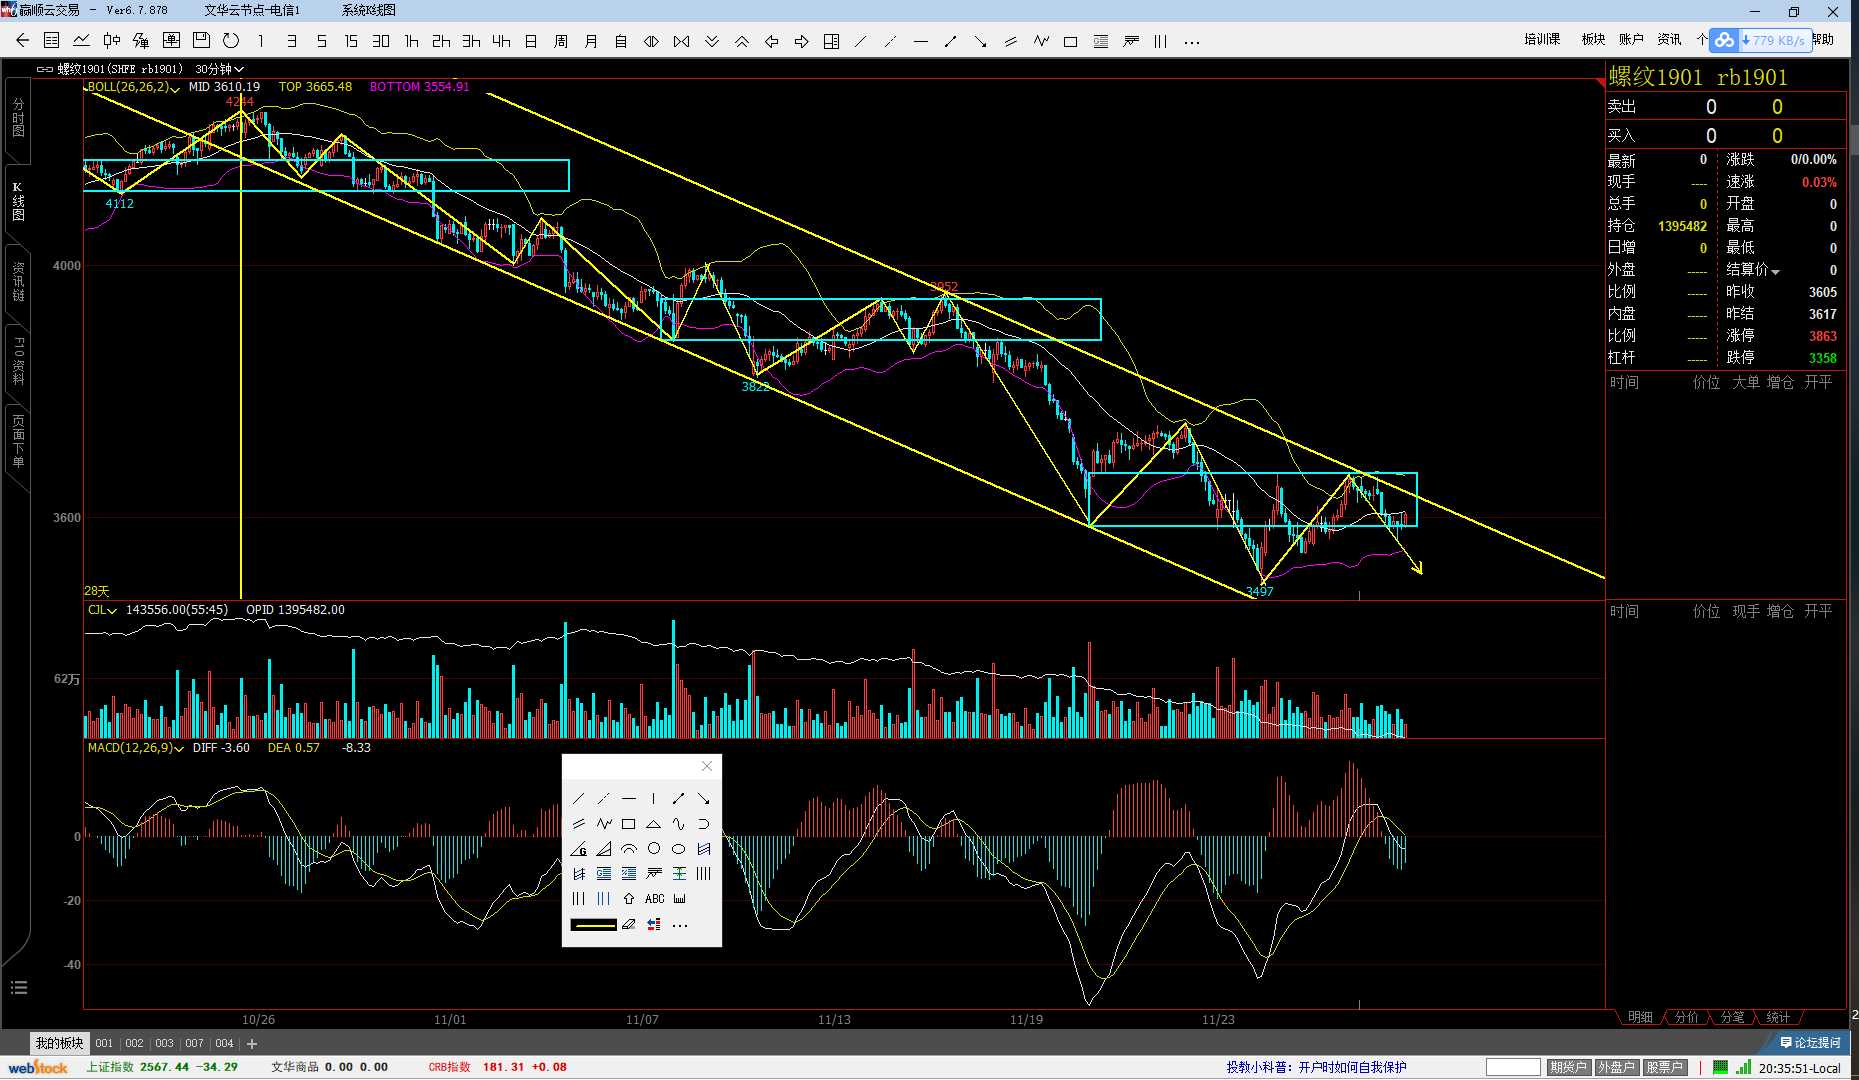
Task: Open the 账户 menu
Action: [1631, 39]
